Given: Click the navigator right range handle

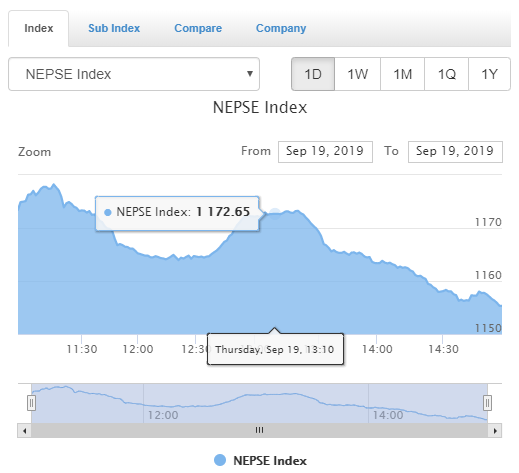Looking at the screenshot, I should tap(487, 403).
